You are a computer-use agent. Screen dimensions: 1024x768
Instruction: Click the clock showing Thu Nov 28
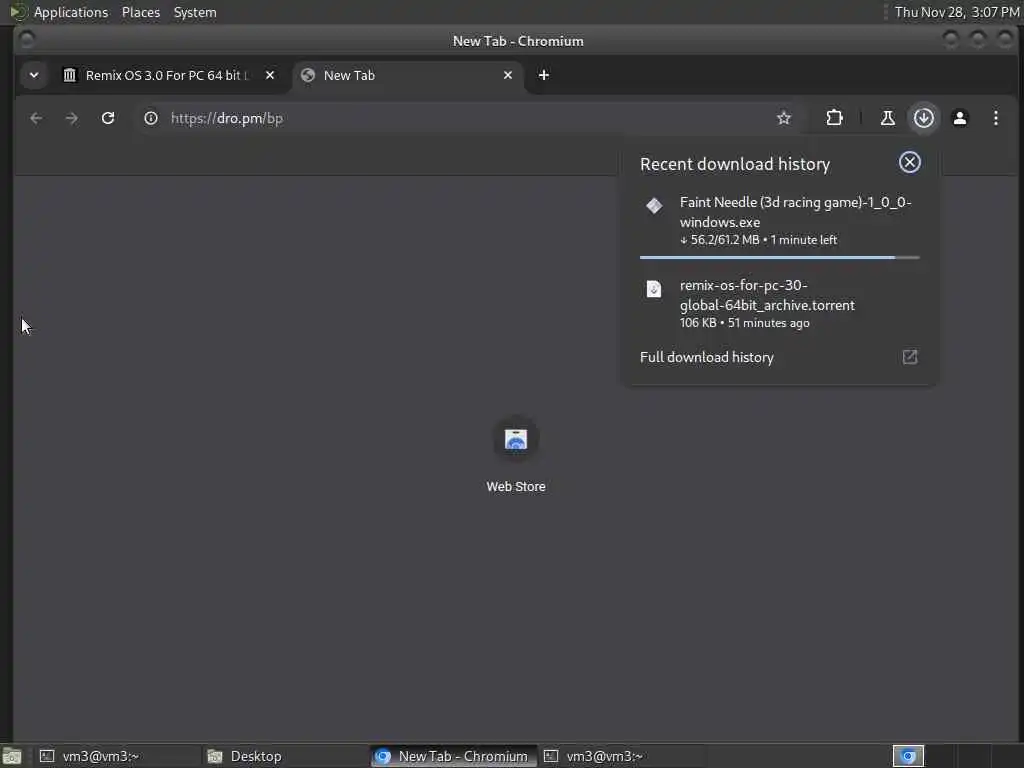tap(957, 12)
